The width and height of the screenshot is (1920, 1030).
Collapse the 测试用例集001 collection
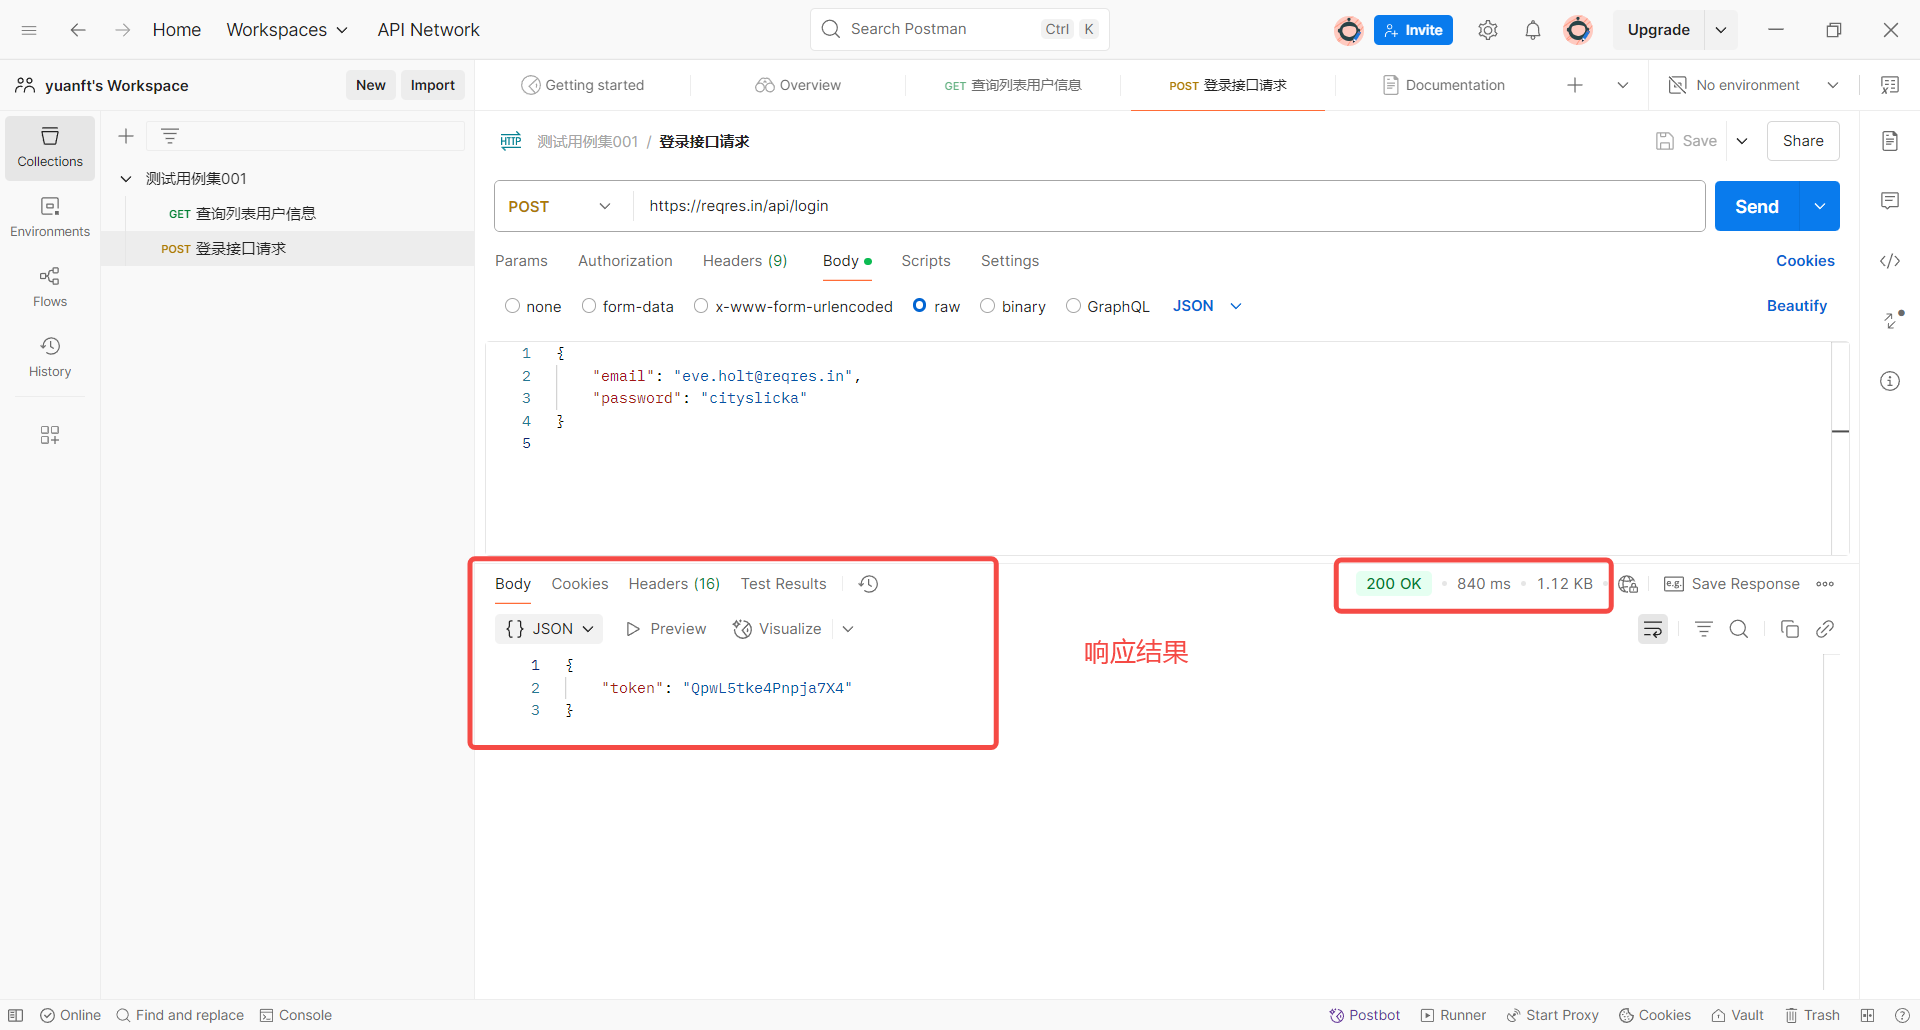(126, 179)
